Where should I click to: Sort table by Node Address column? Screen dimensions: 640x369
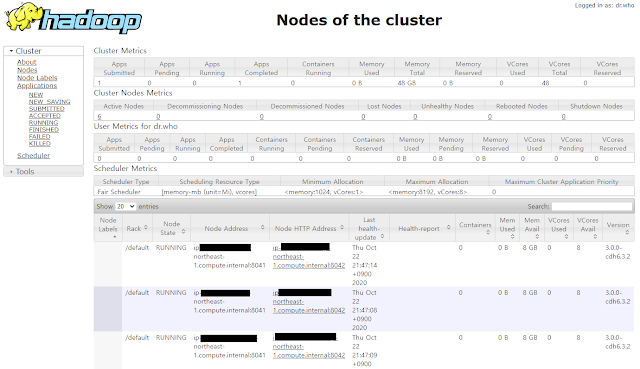230,228
